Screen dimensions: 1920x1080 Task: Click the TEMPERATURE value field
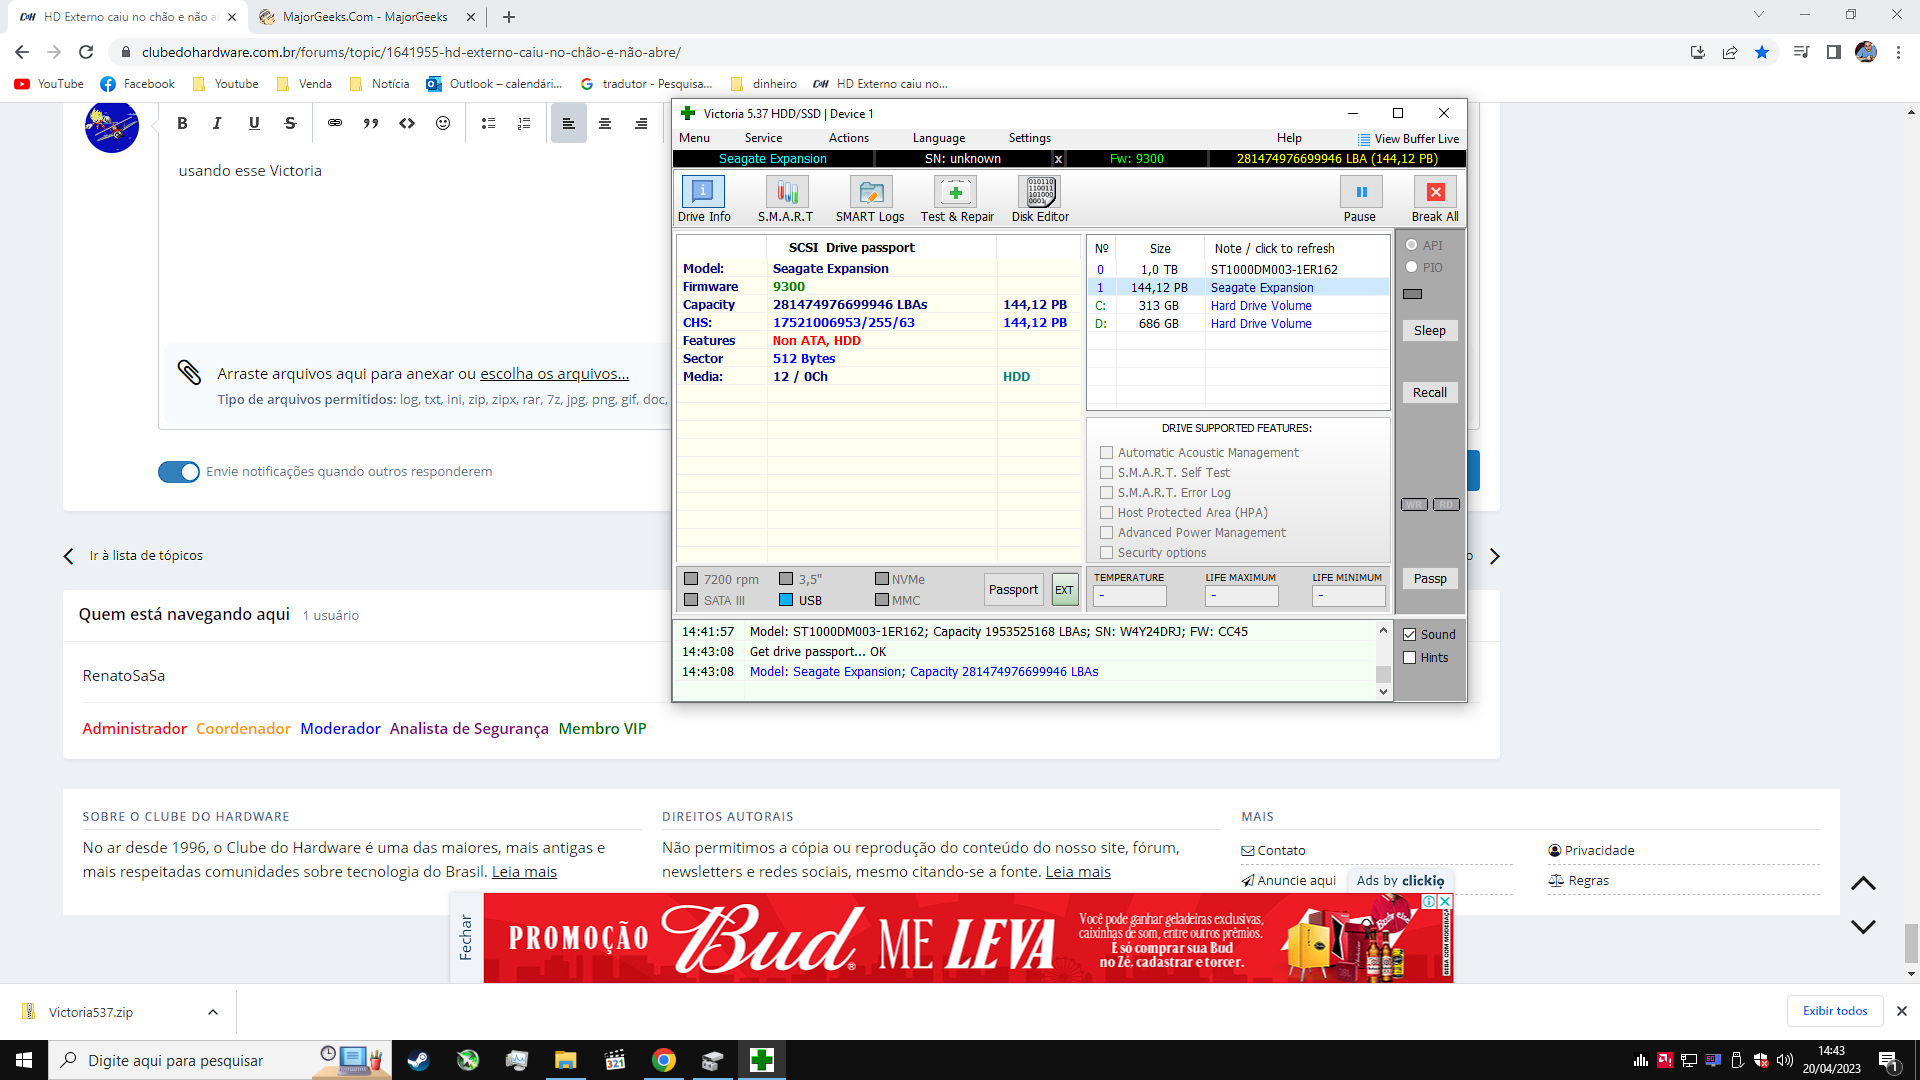point(1129,596)
